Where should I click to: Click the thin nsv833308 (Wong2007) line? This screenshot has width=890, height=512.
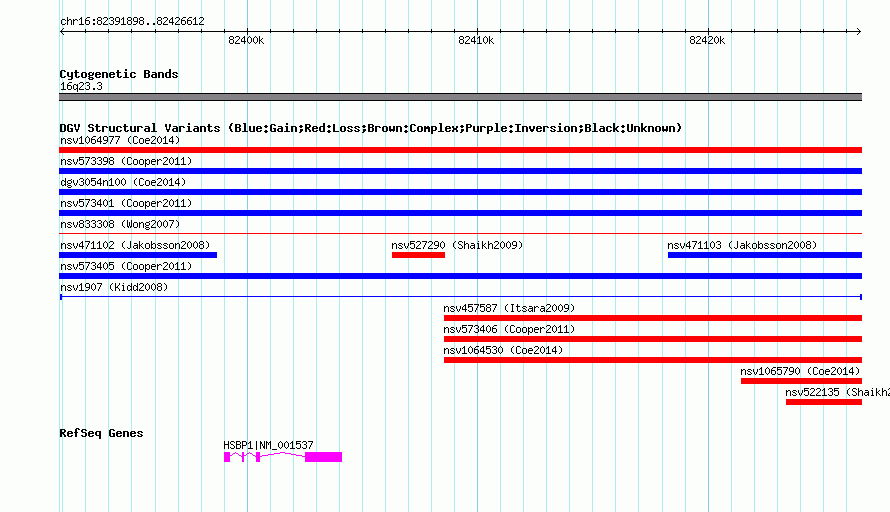coord(460,233)
